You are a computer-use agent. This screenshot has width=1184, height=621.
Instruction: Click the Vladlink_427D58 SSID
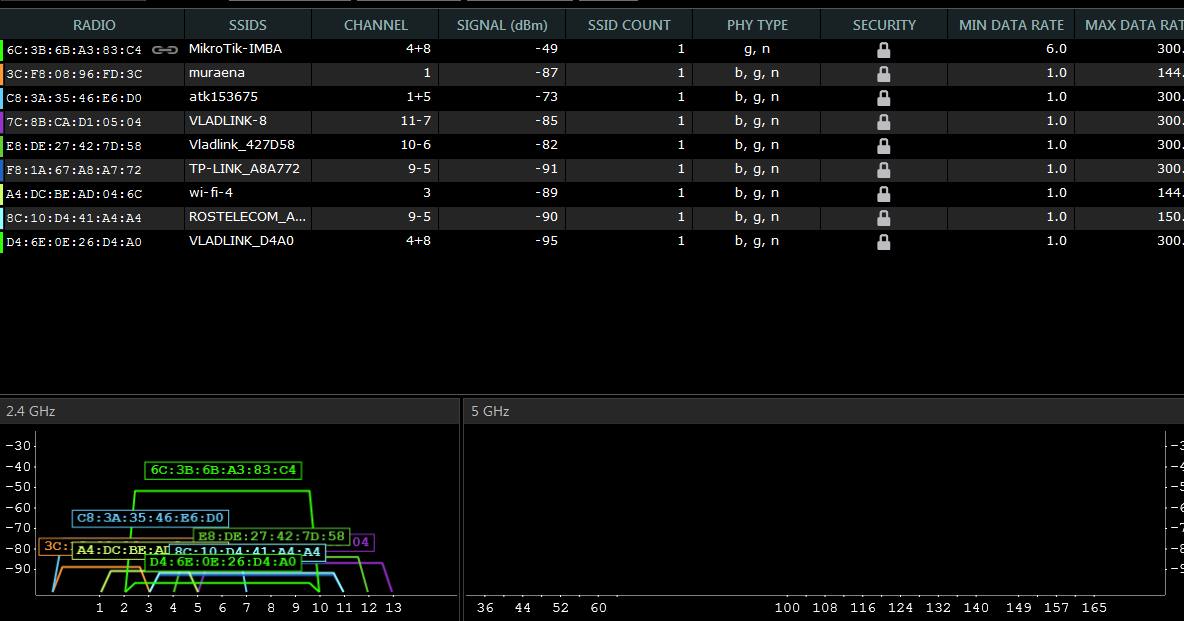[x=242, y=144]
